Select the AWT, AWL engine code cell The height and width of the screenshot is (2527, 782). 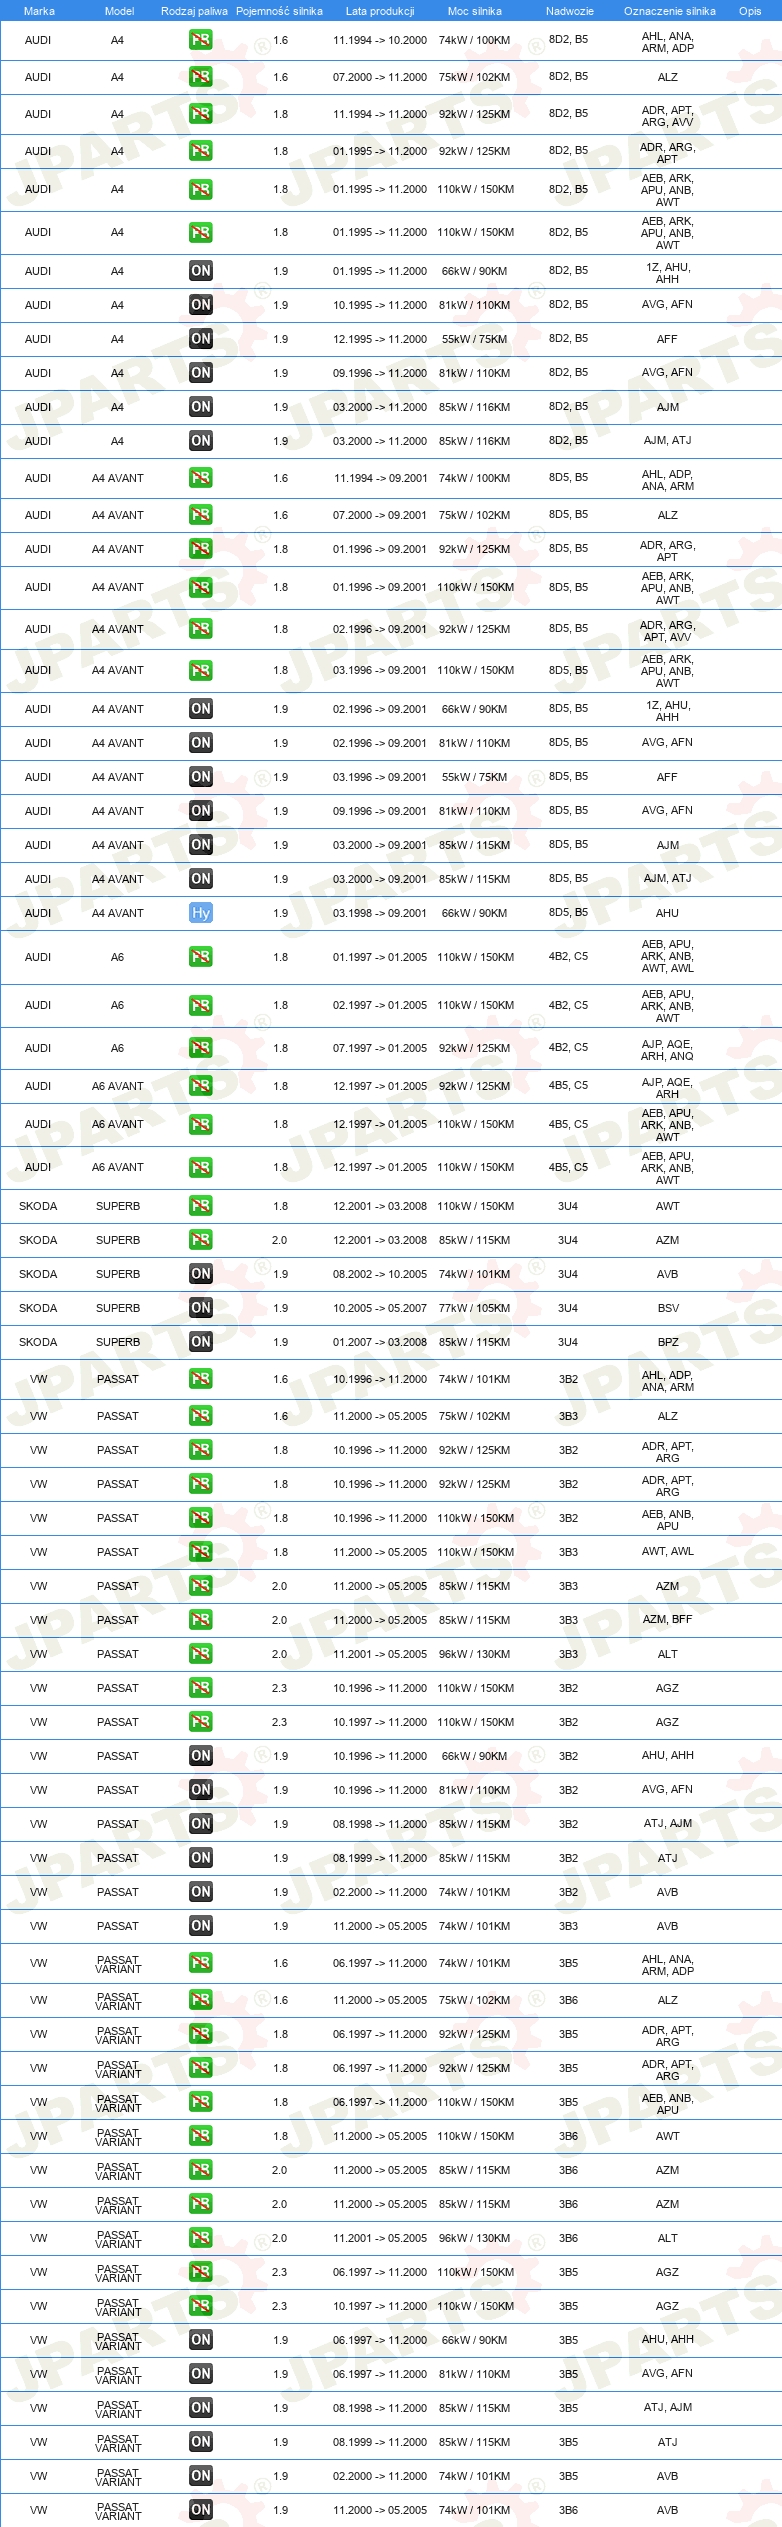[x=668, y=1551]
